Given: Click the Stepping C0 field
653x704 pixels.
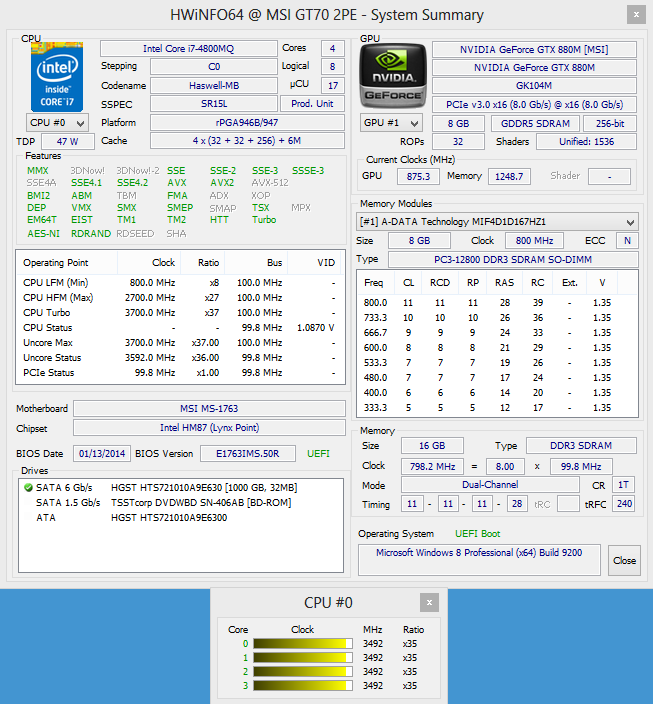Looking at the screenshot, I should click(x=214, y=67).
